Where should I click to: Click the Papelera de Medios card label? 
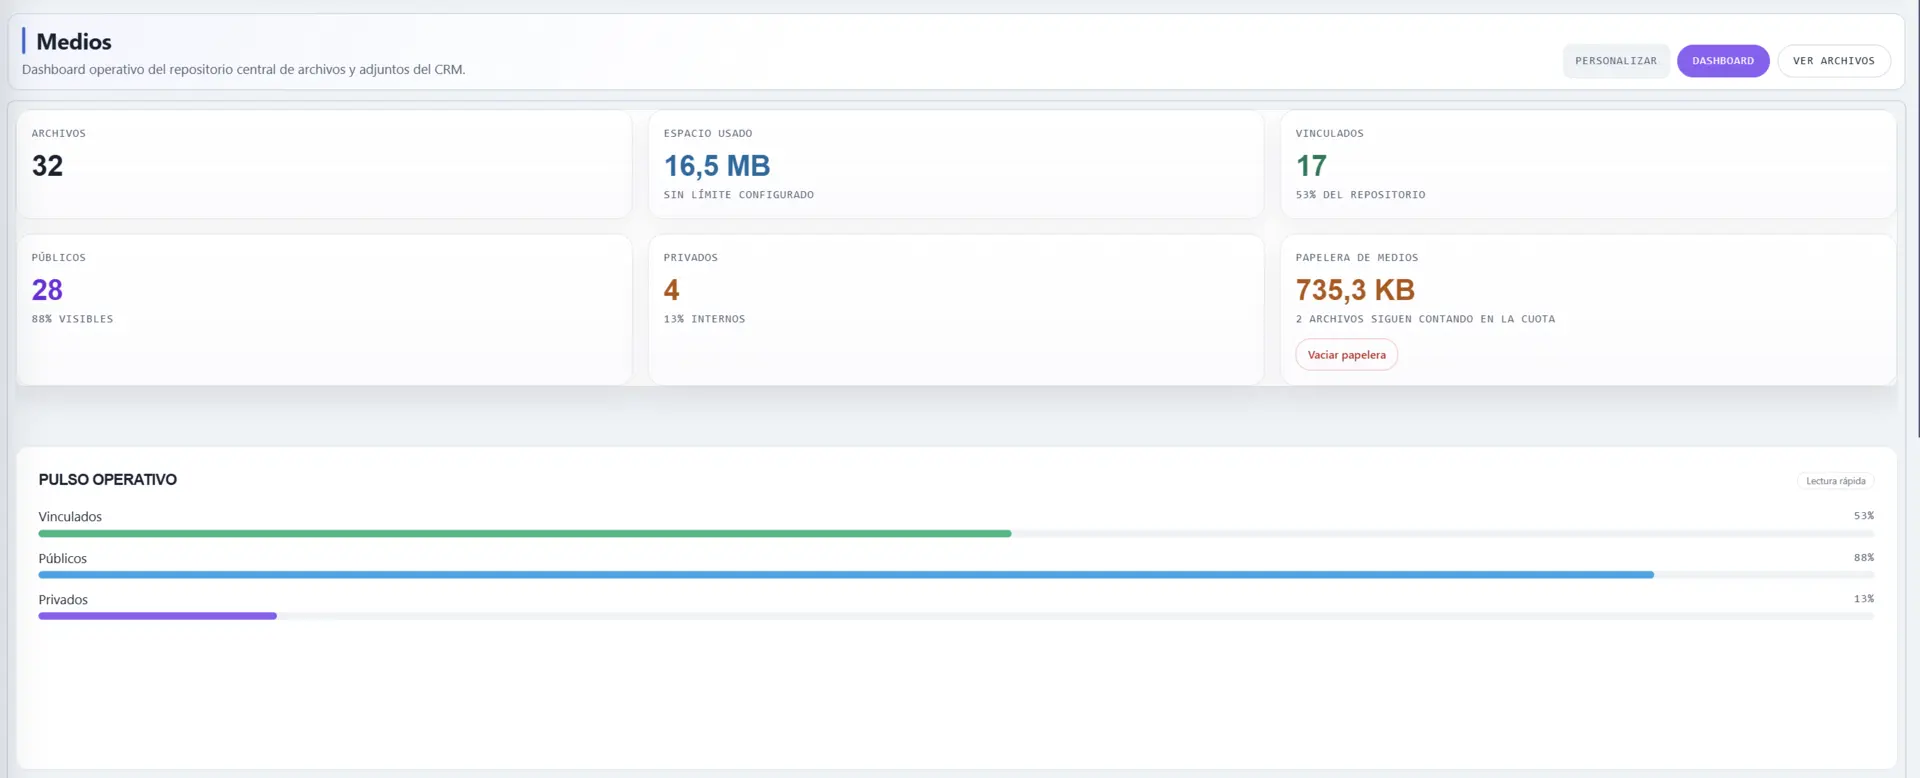(x=1356, y=258)
